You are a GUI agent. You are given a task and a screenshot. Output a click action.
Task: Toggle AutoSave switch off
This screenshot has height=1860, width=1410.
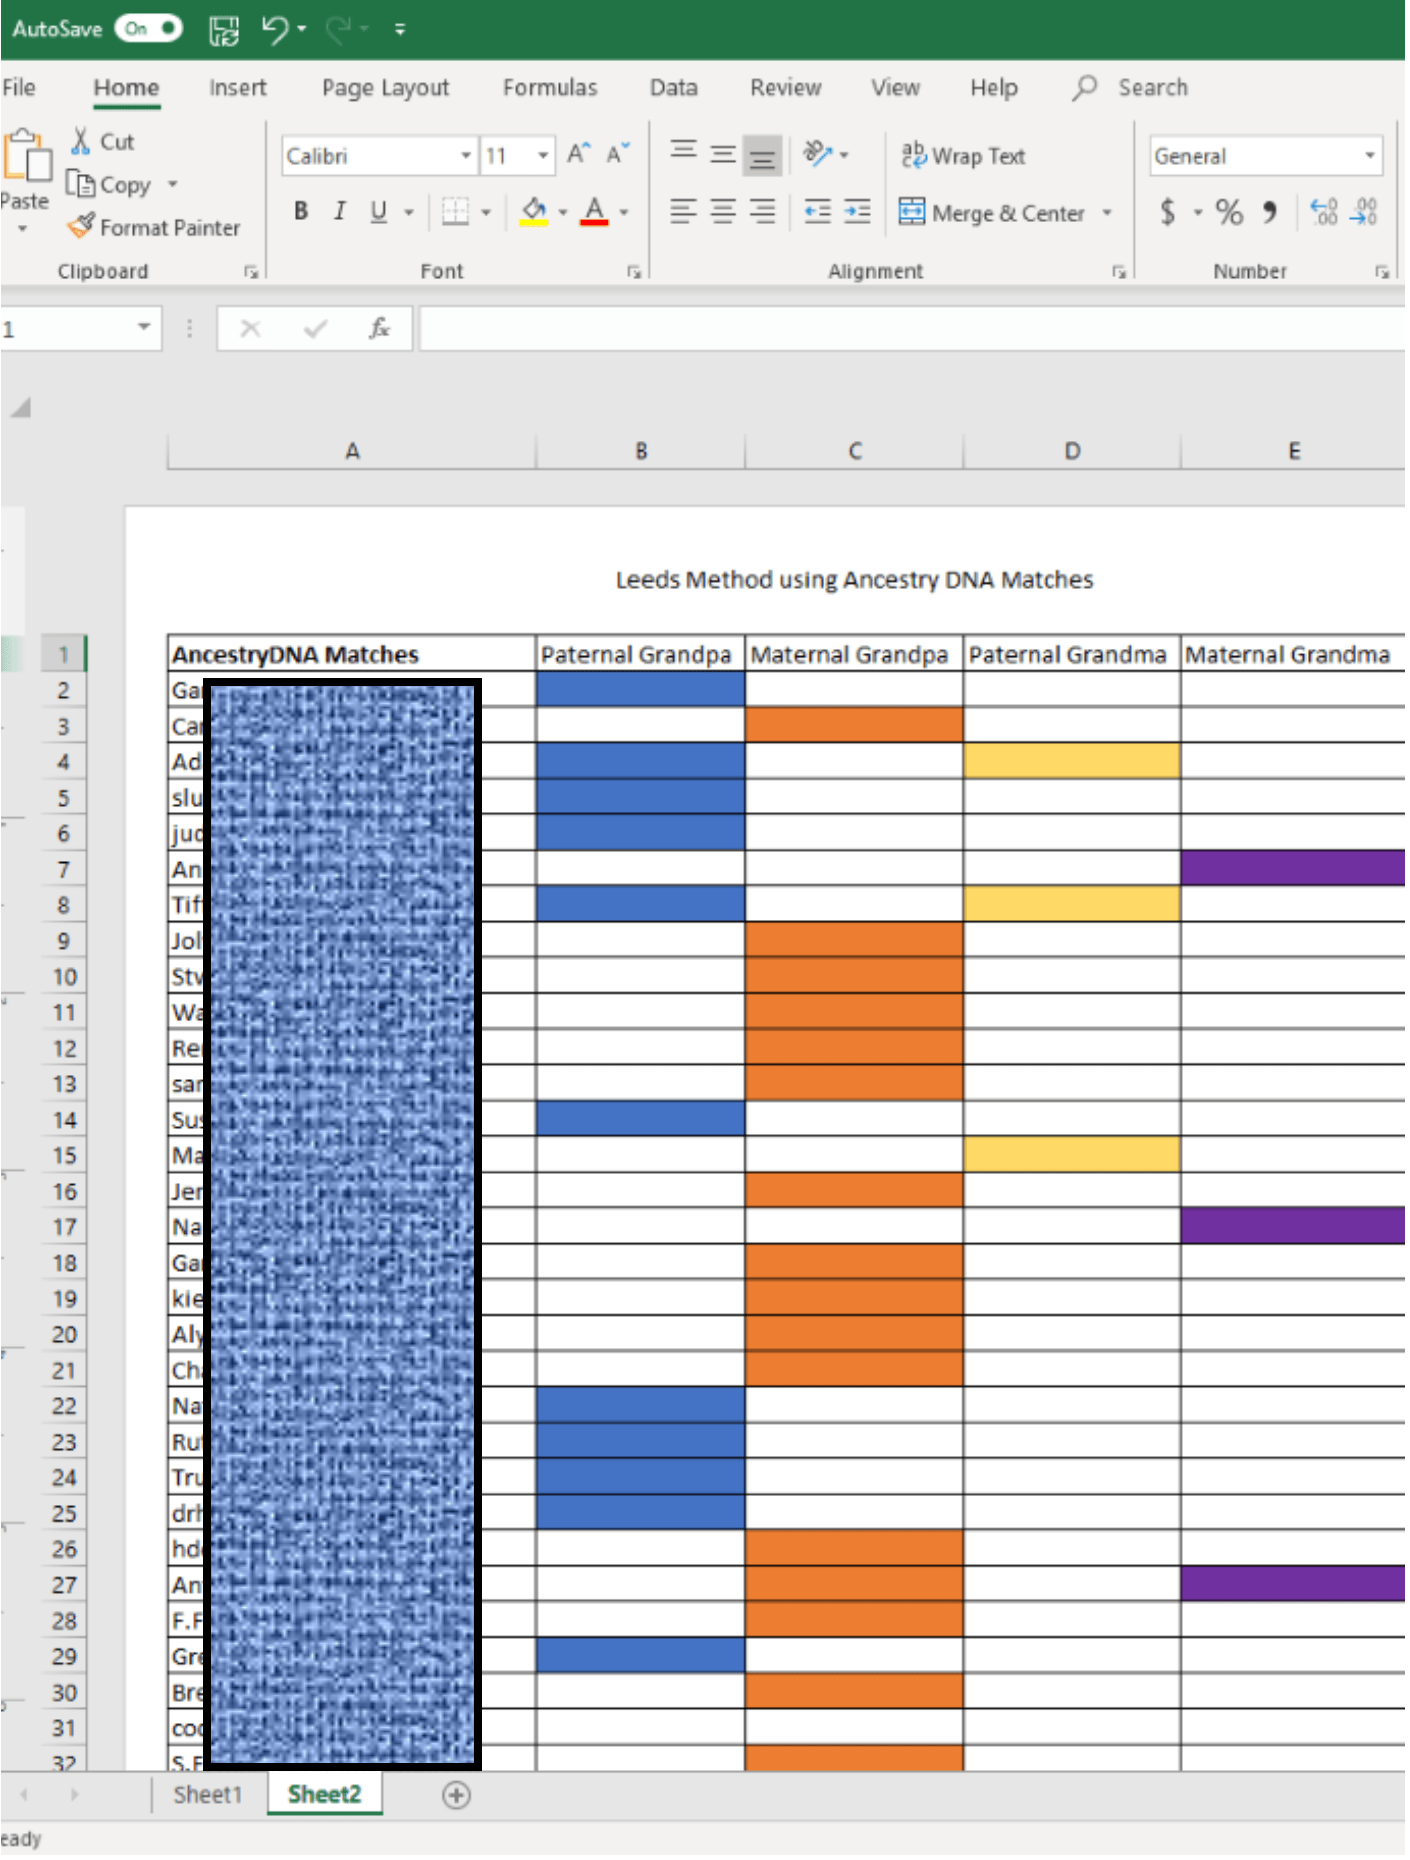[x=148, y=29]
